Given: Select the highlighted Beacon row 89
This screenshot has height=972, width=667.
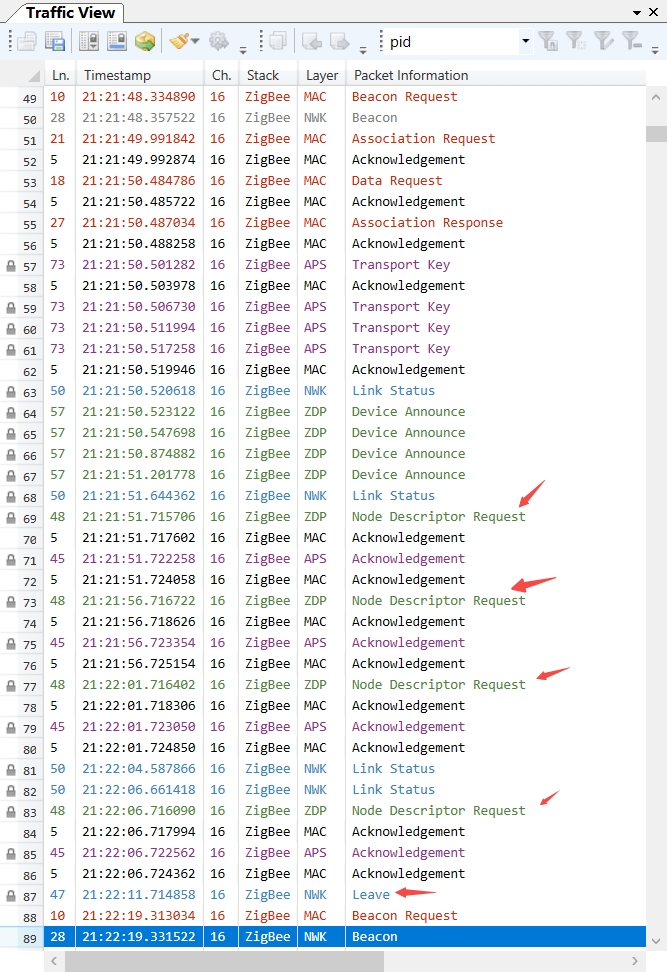Looking at the screenshot, I should [345, 937].
